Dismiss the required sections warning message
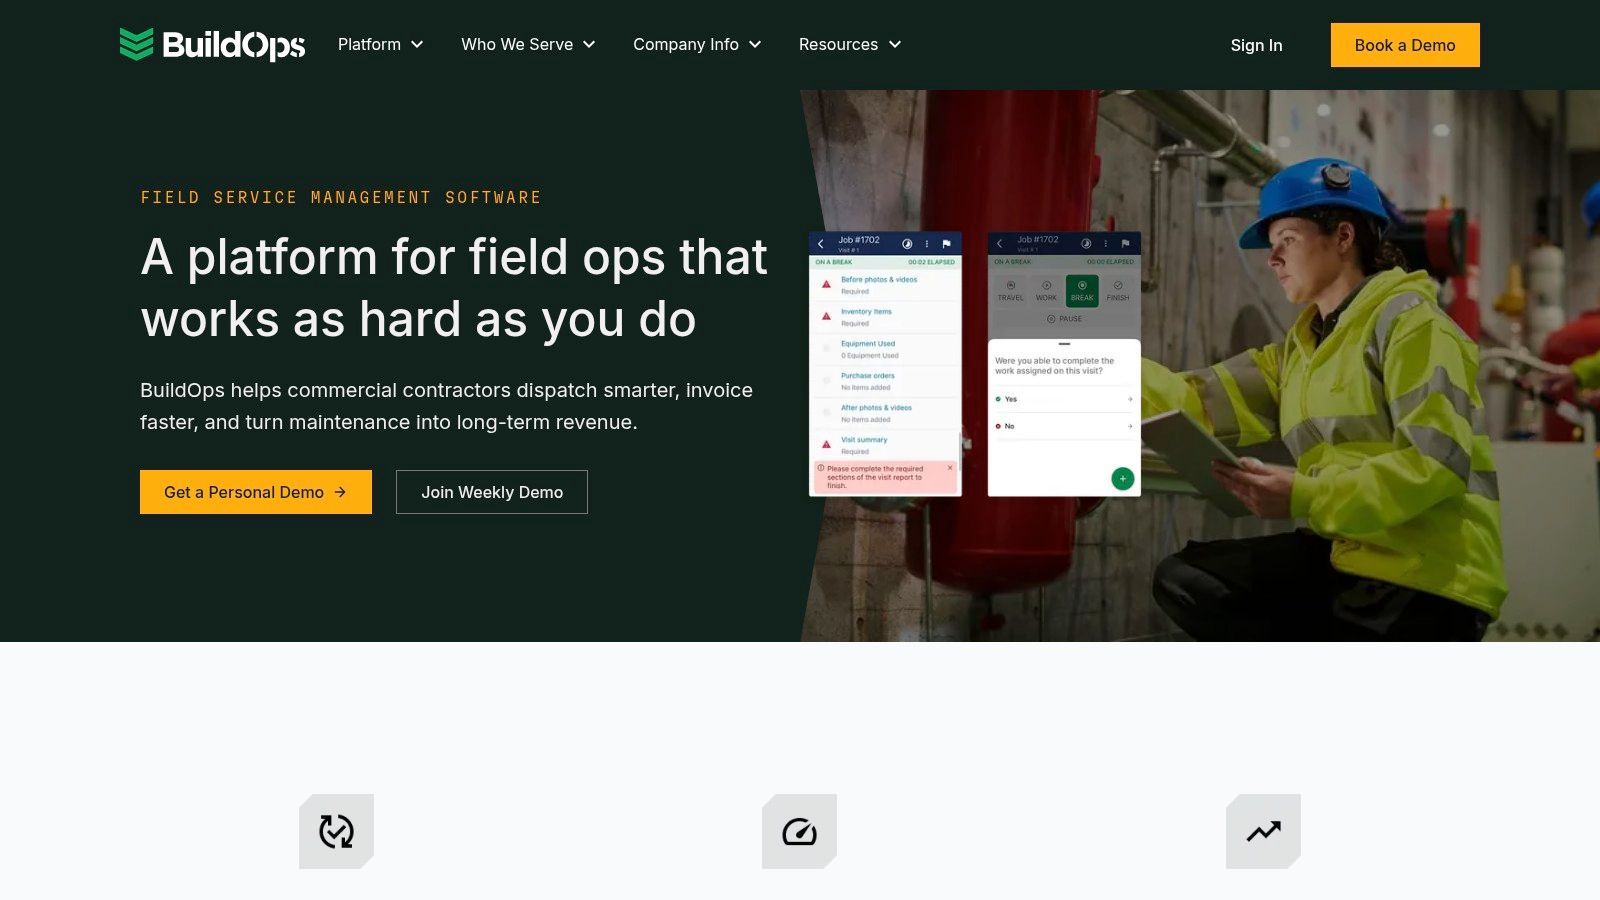1600x900 pixels. (x=950, y=468)
